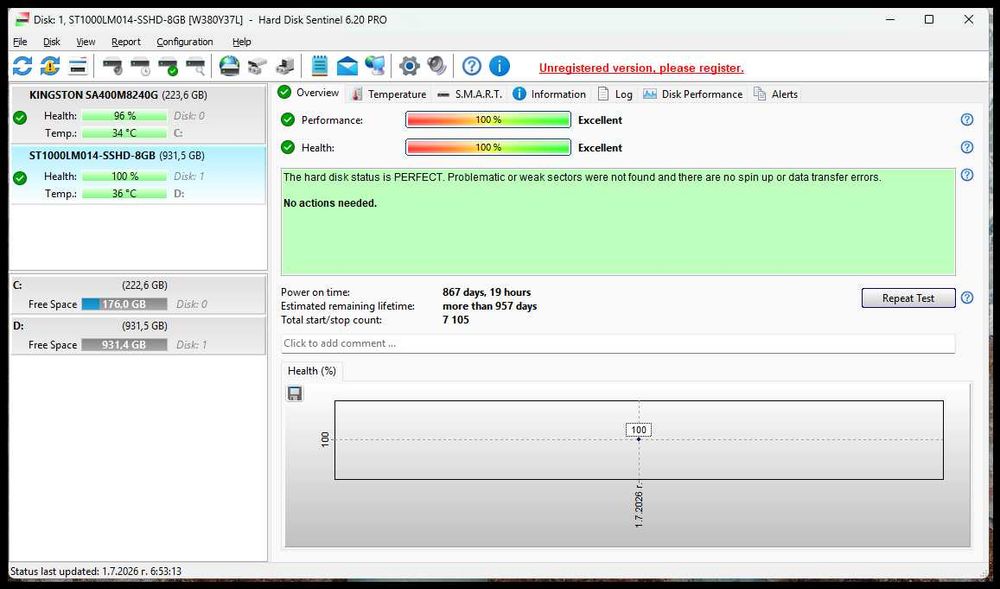Click the ST1000LM014 100 % health bar
The height and width of the screenshot is (589, 1000).
pyautogui.click(x=124, y=176)
